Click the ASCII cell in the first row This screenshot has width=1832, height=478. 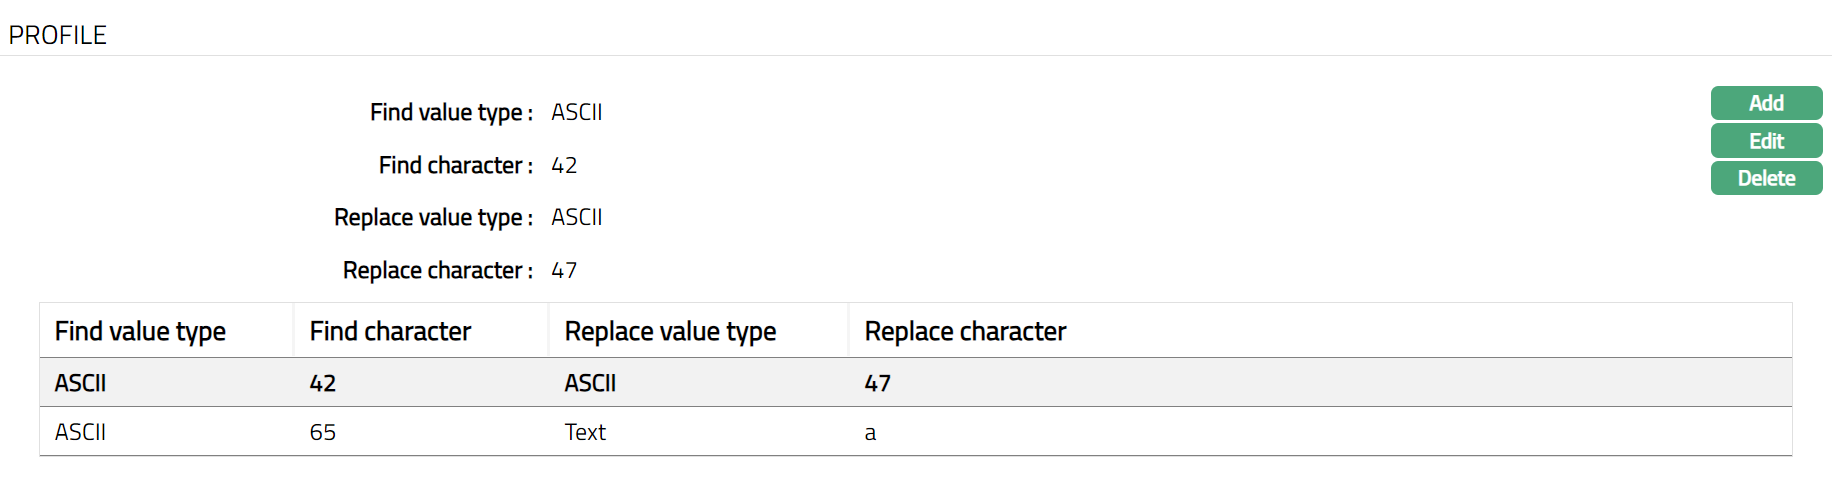80,383
